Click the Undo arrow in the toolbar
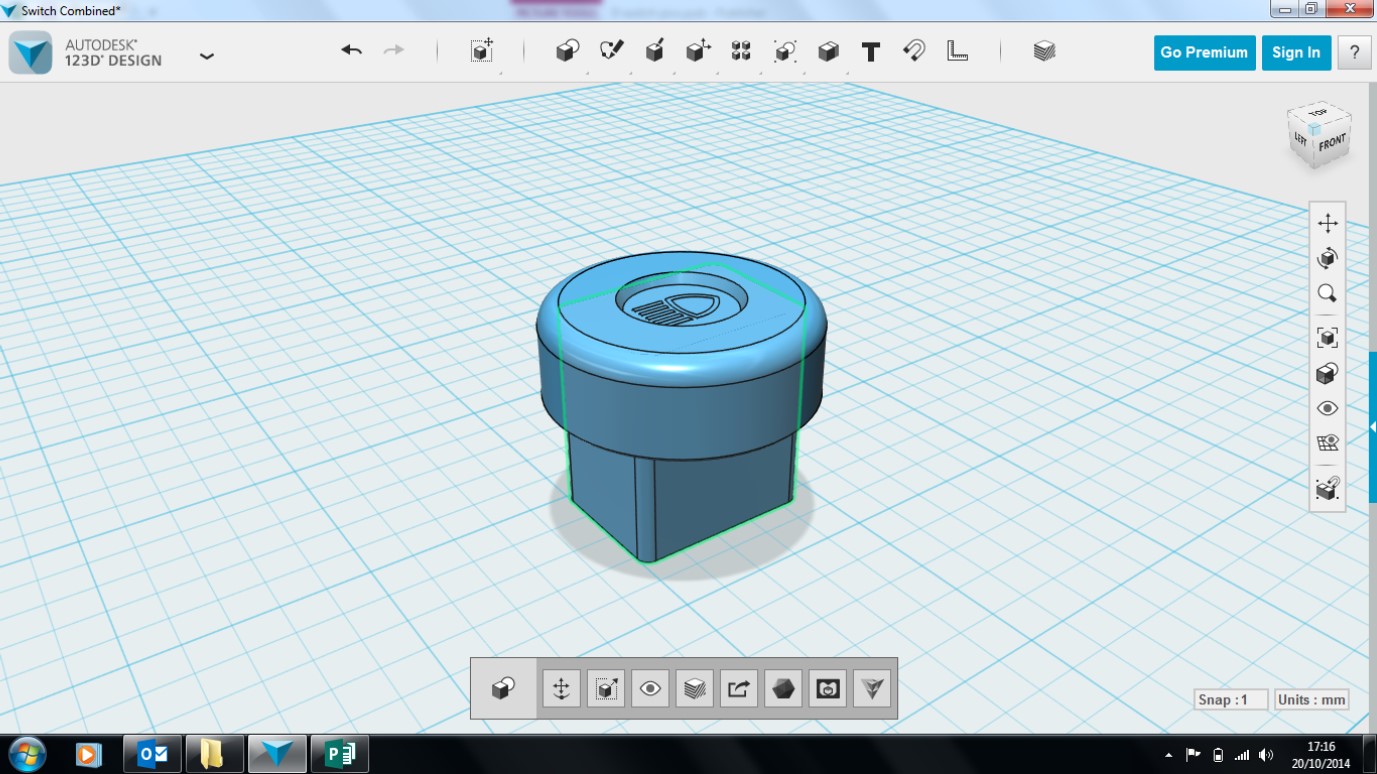Screen dimensions: 1377x774 click(x=351, y=51)
